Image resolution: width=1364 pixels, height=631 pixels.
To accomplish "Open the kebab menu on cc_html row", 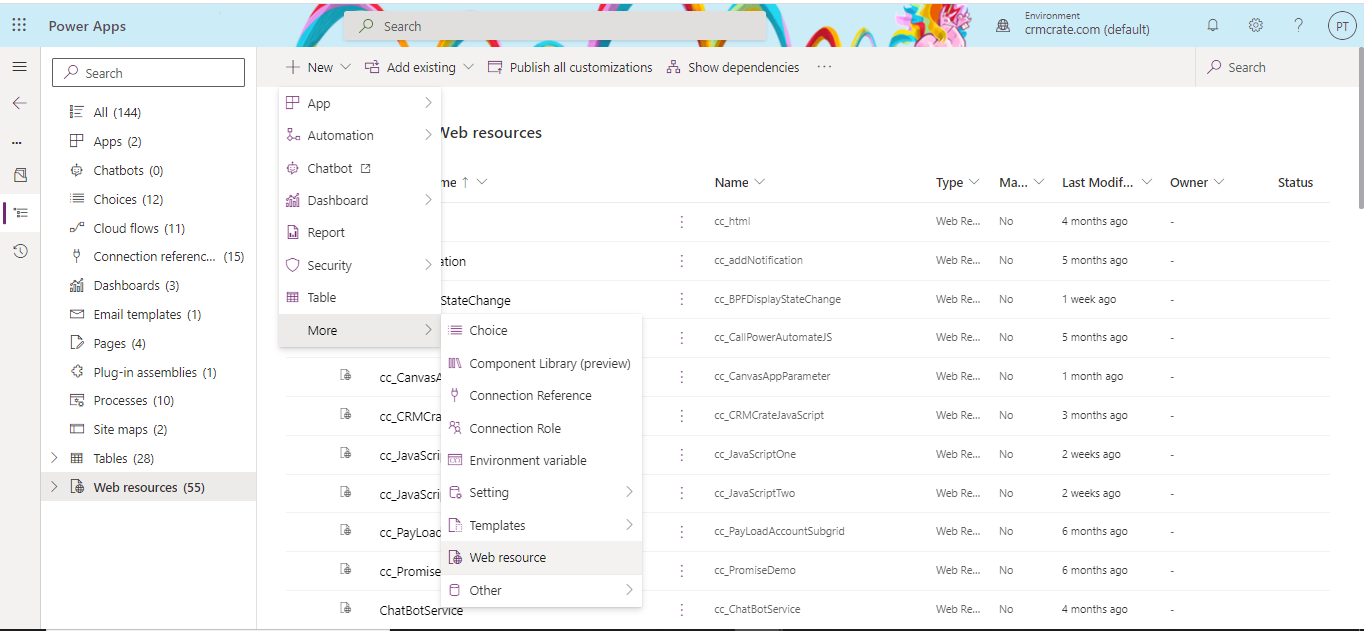I will click(x=681, y=220).
